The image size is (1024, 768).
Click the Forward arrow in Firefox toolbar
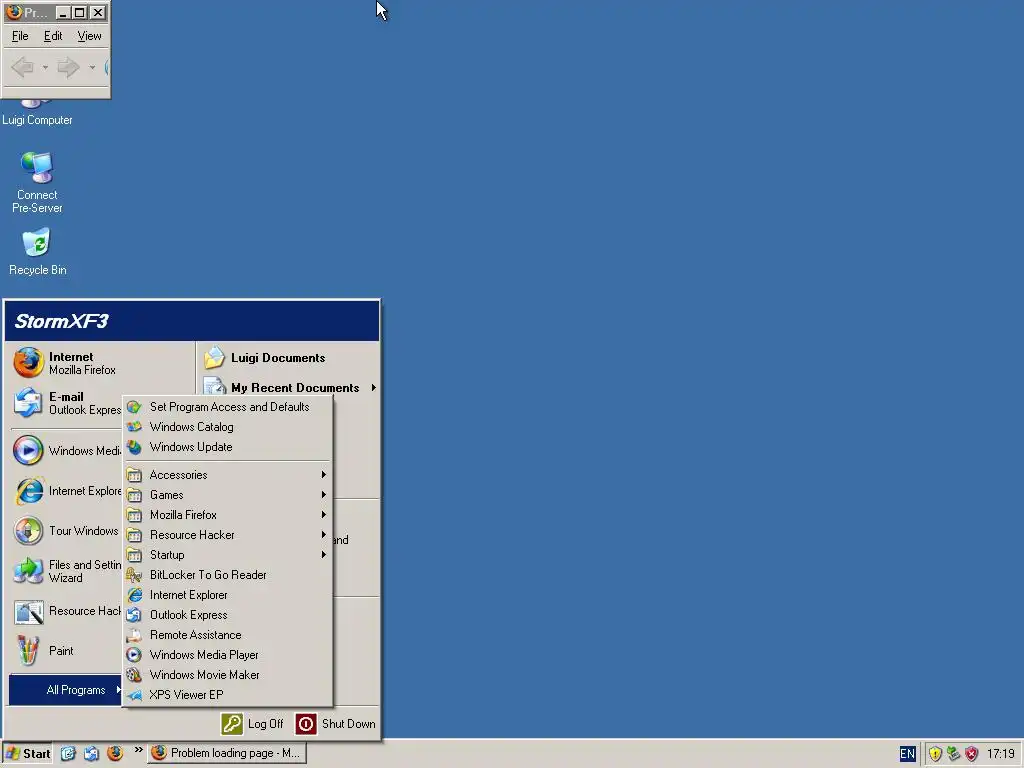69,67
